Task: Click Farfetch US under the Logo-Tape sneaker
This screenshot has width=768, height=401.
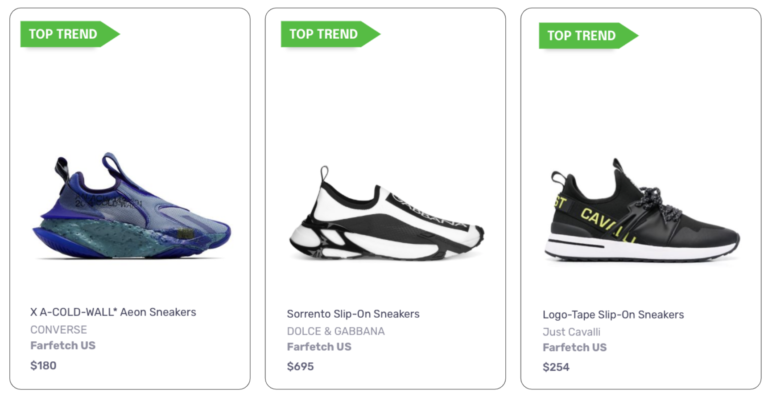Action: [x=575, y=348]
